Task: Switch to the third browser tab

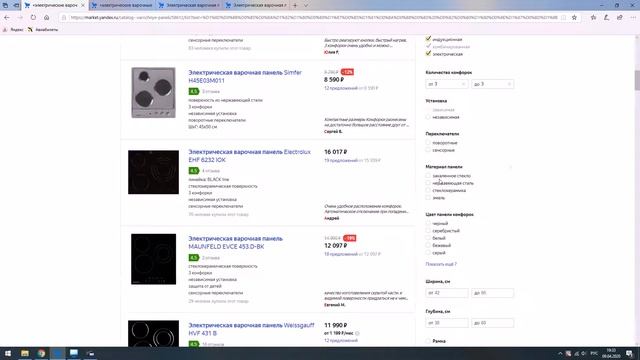Action: tap(189, 5)
